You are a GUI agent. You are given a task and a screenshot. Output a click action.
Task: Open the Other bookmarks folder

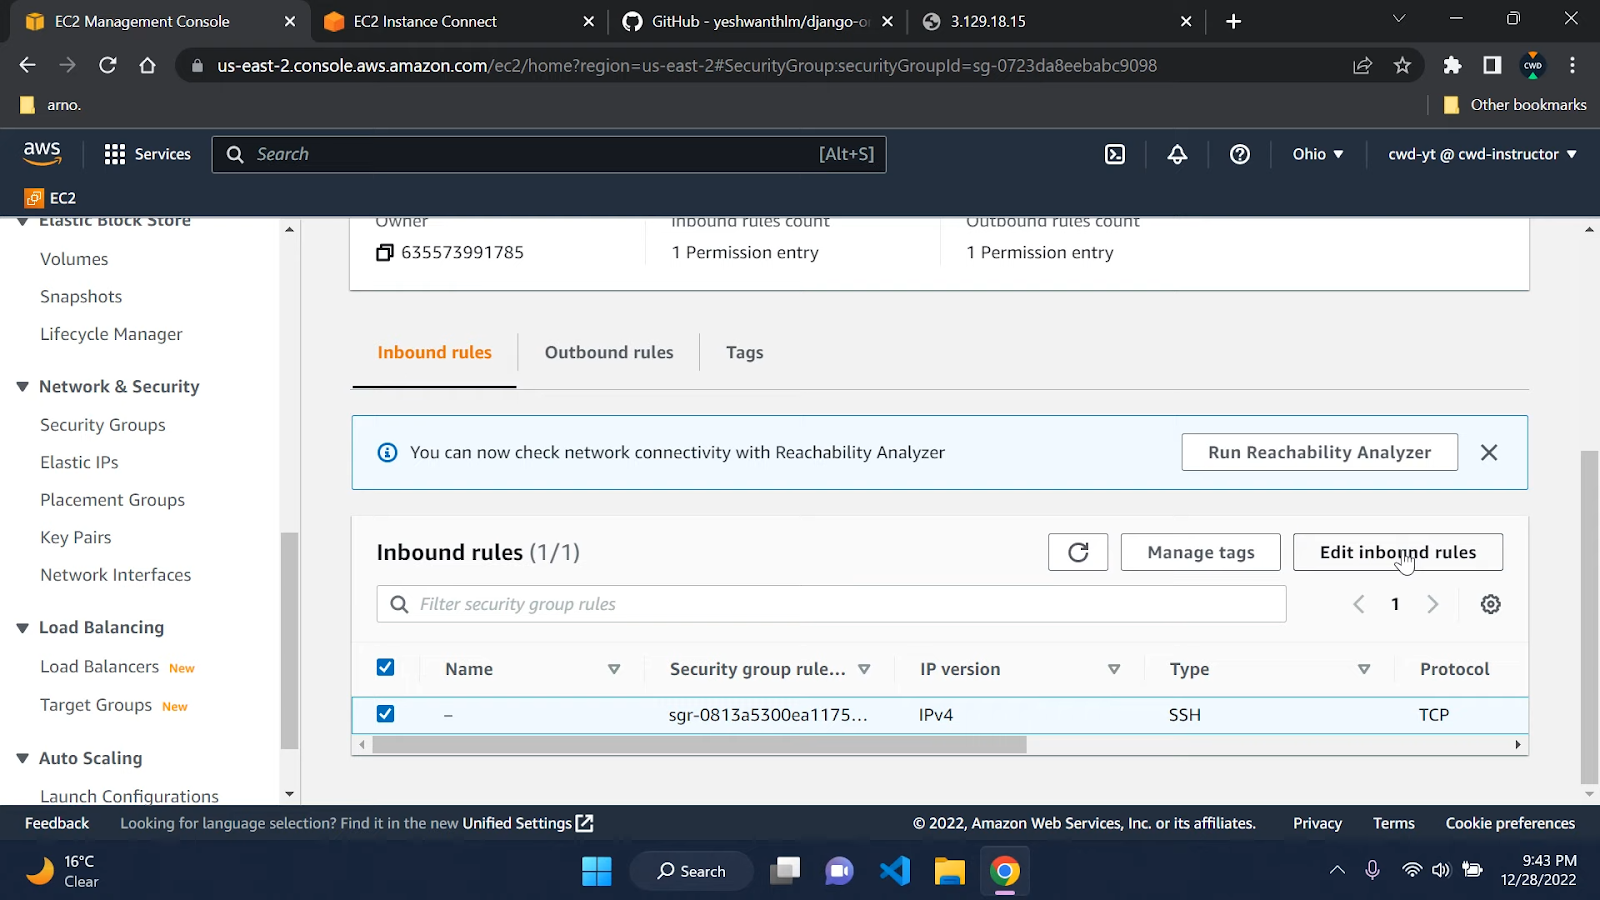point(1515,105)
